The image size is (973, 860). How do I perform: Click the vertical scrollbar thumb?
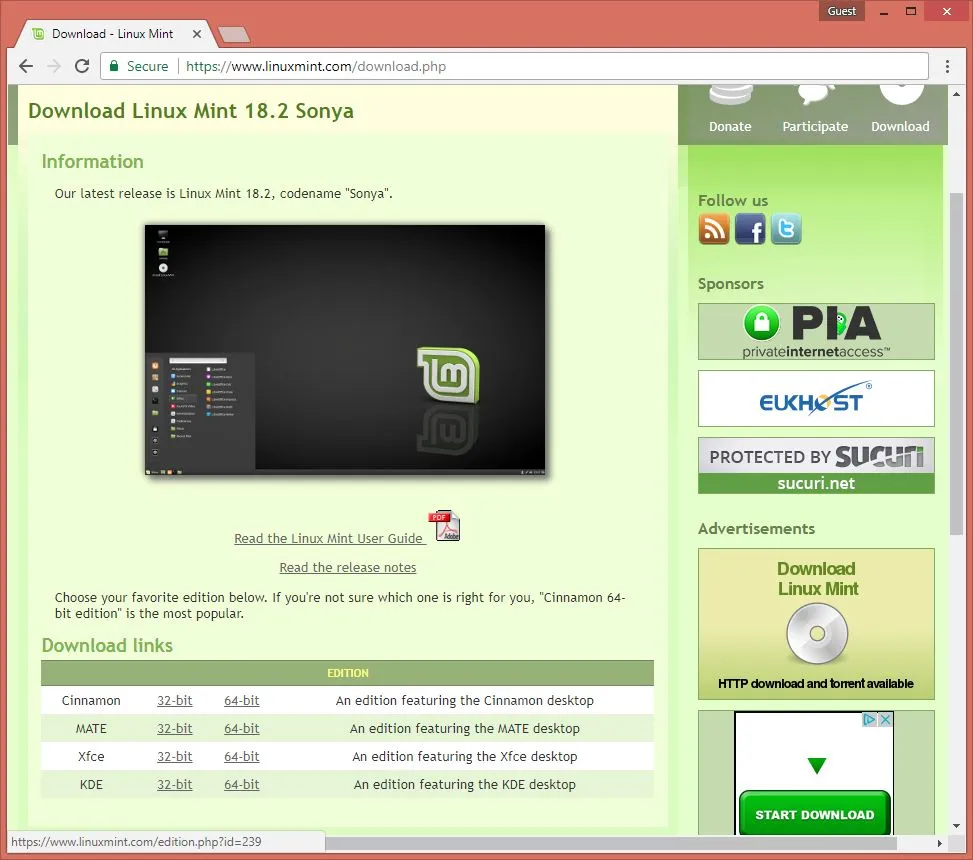[x=956, y=364]
